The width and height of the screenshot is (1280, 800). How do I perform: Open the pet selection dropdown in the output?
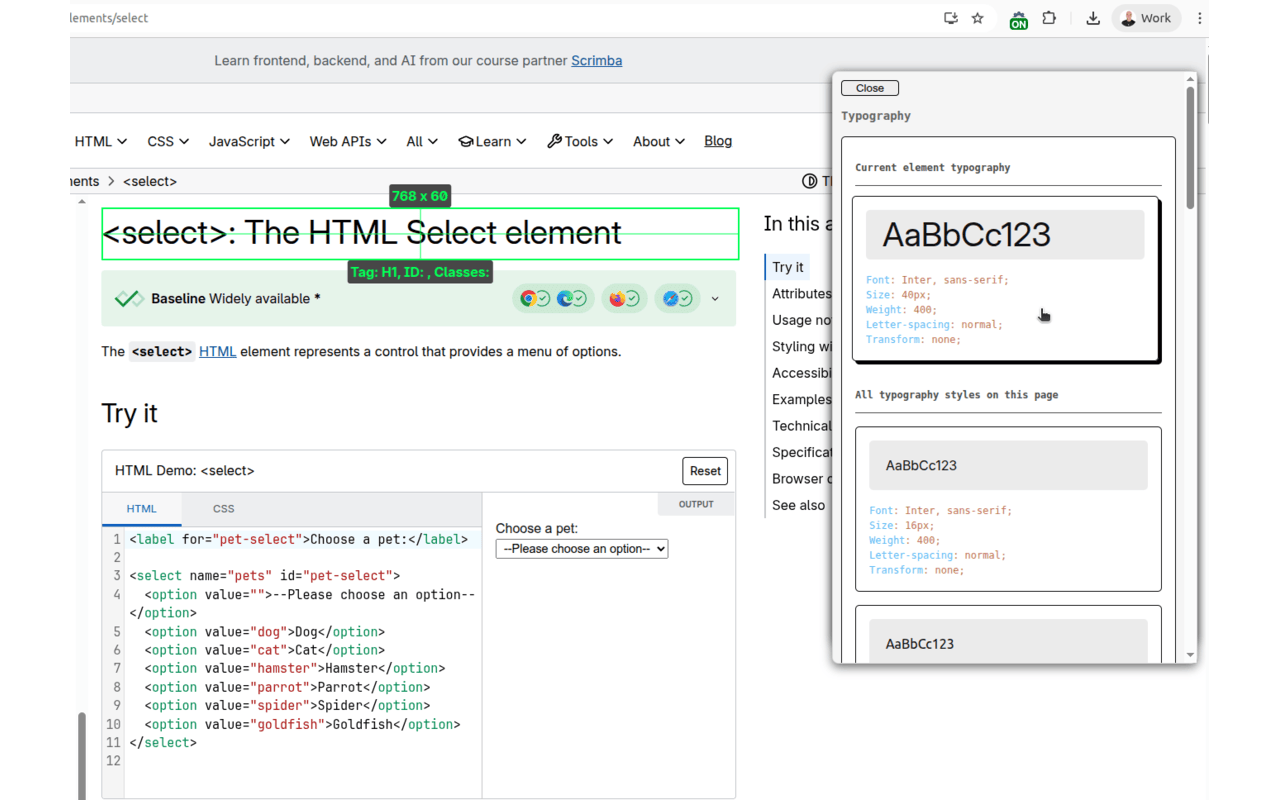coord(581,548)
